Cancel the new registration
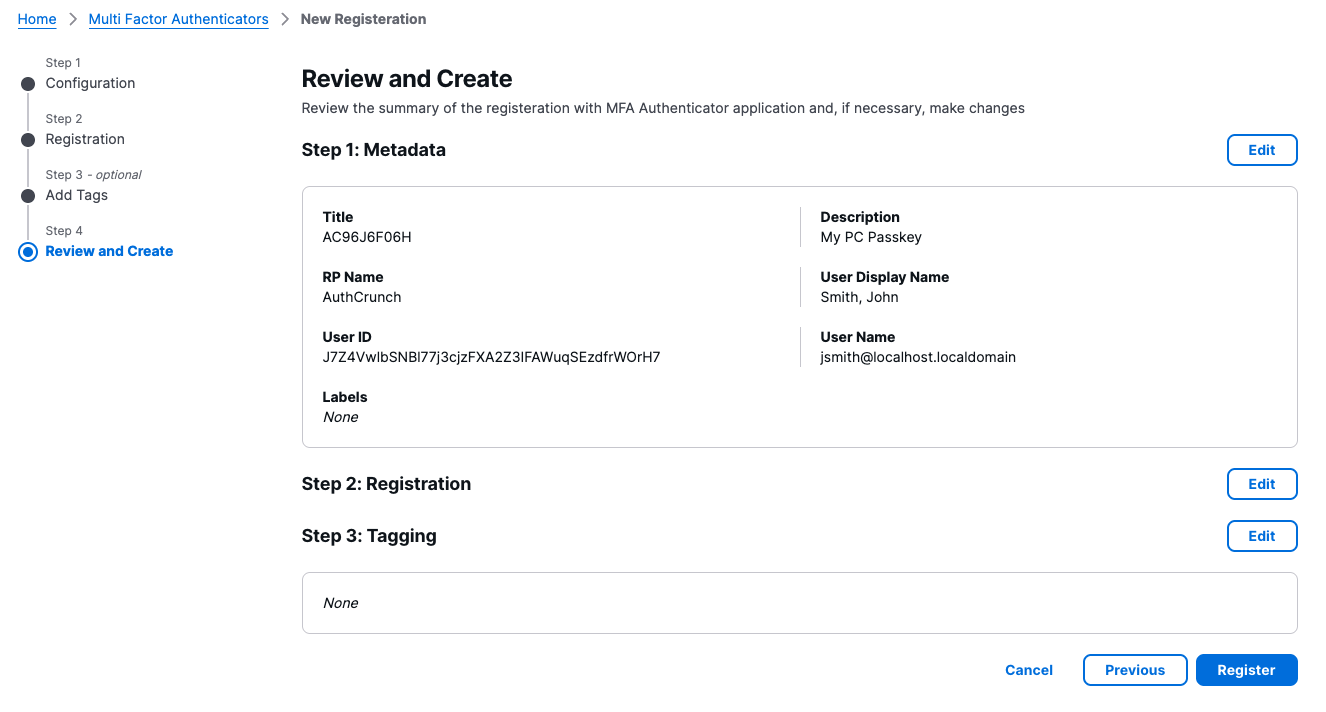 pyautogui.click(x=1028, y=670)
